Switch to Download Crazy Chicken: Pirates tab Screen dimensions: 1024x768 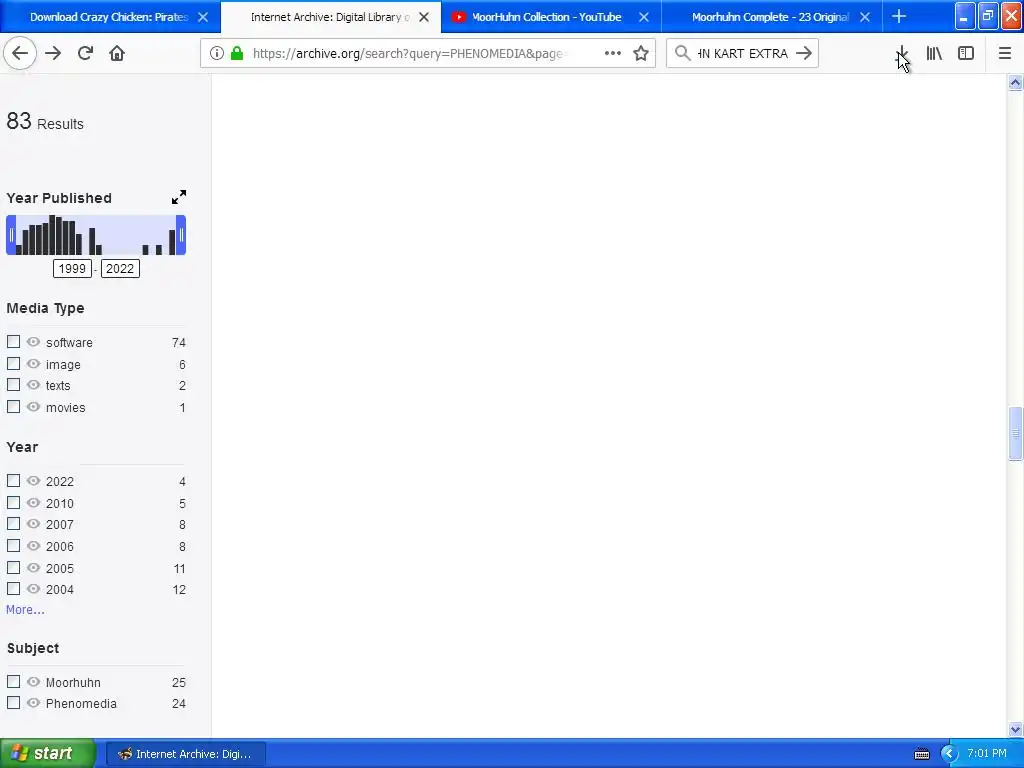click(x=110, y=17)
